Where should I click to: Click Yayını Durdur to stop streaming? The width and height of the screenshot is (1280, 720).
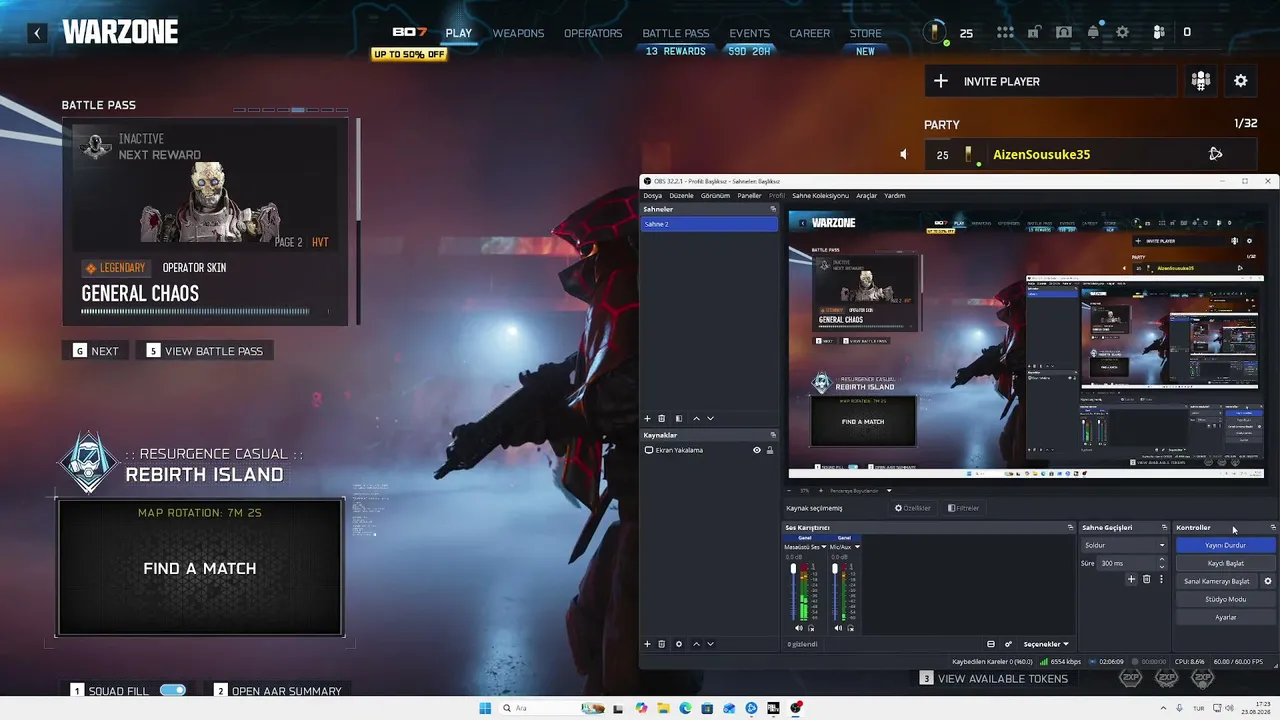pos(1225,545)
